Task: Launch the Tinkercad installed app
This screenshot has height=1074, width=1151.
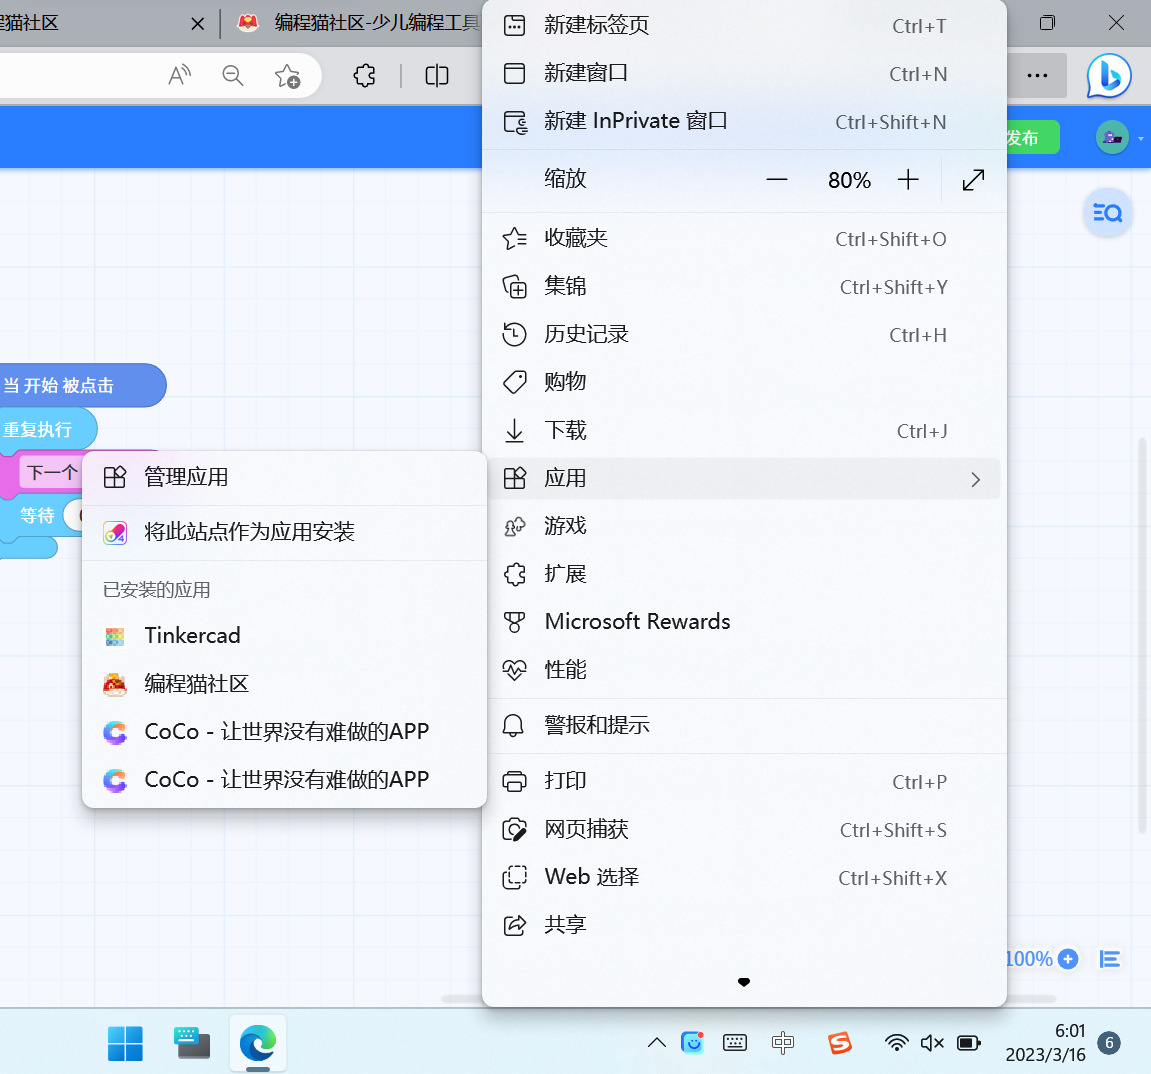Action: pos(284,636)
